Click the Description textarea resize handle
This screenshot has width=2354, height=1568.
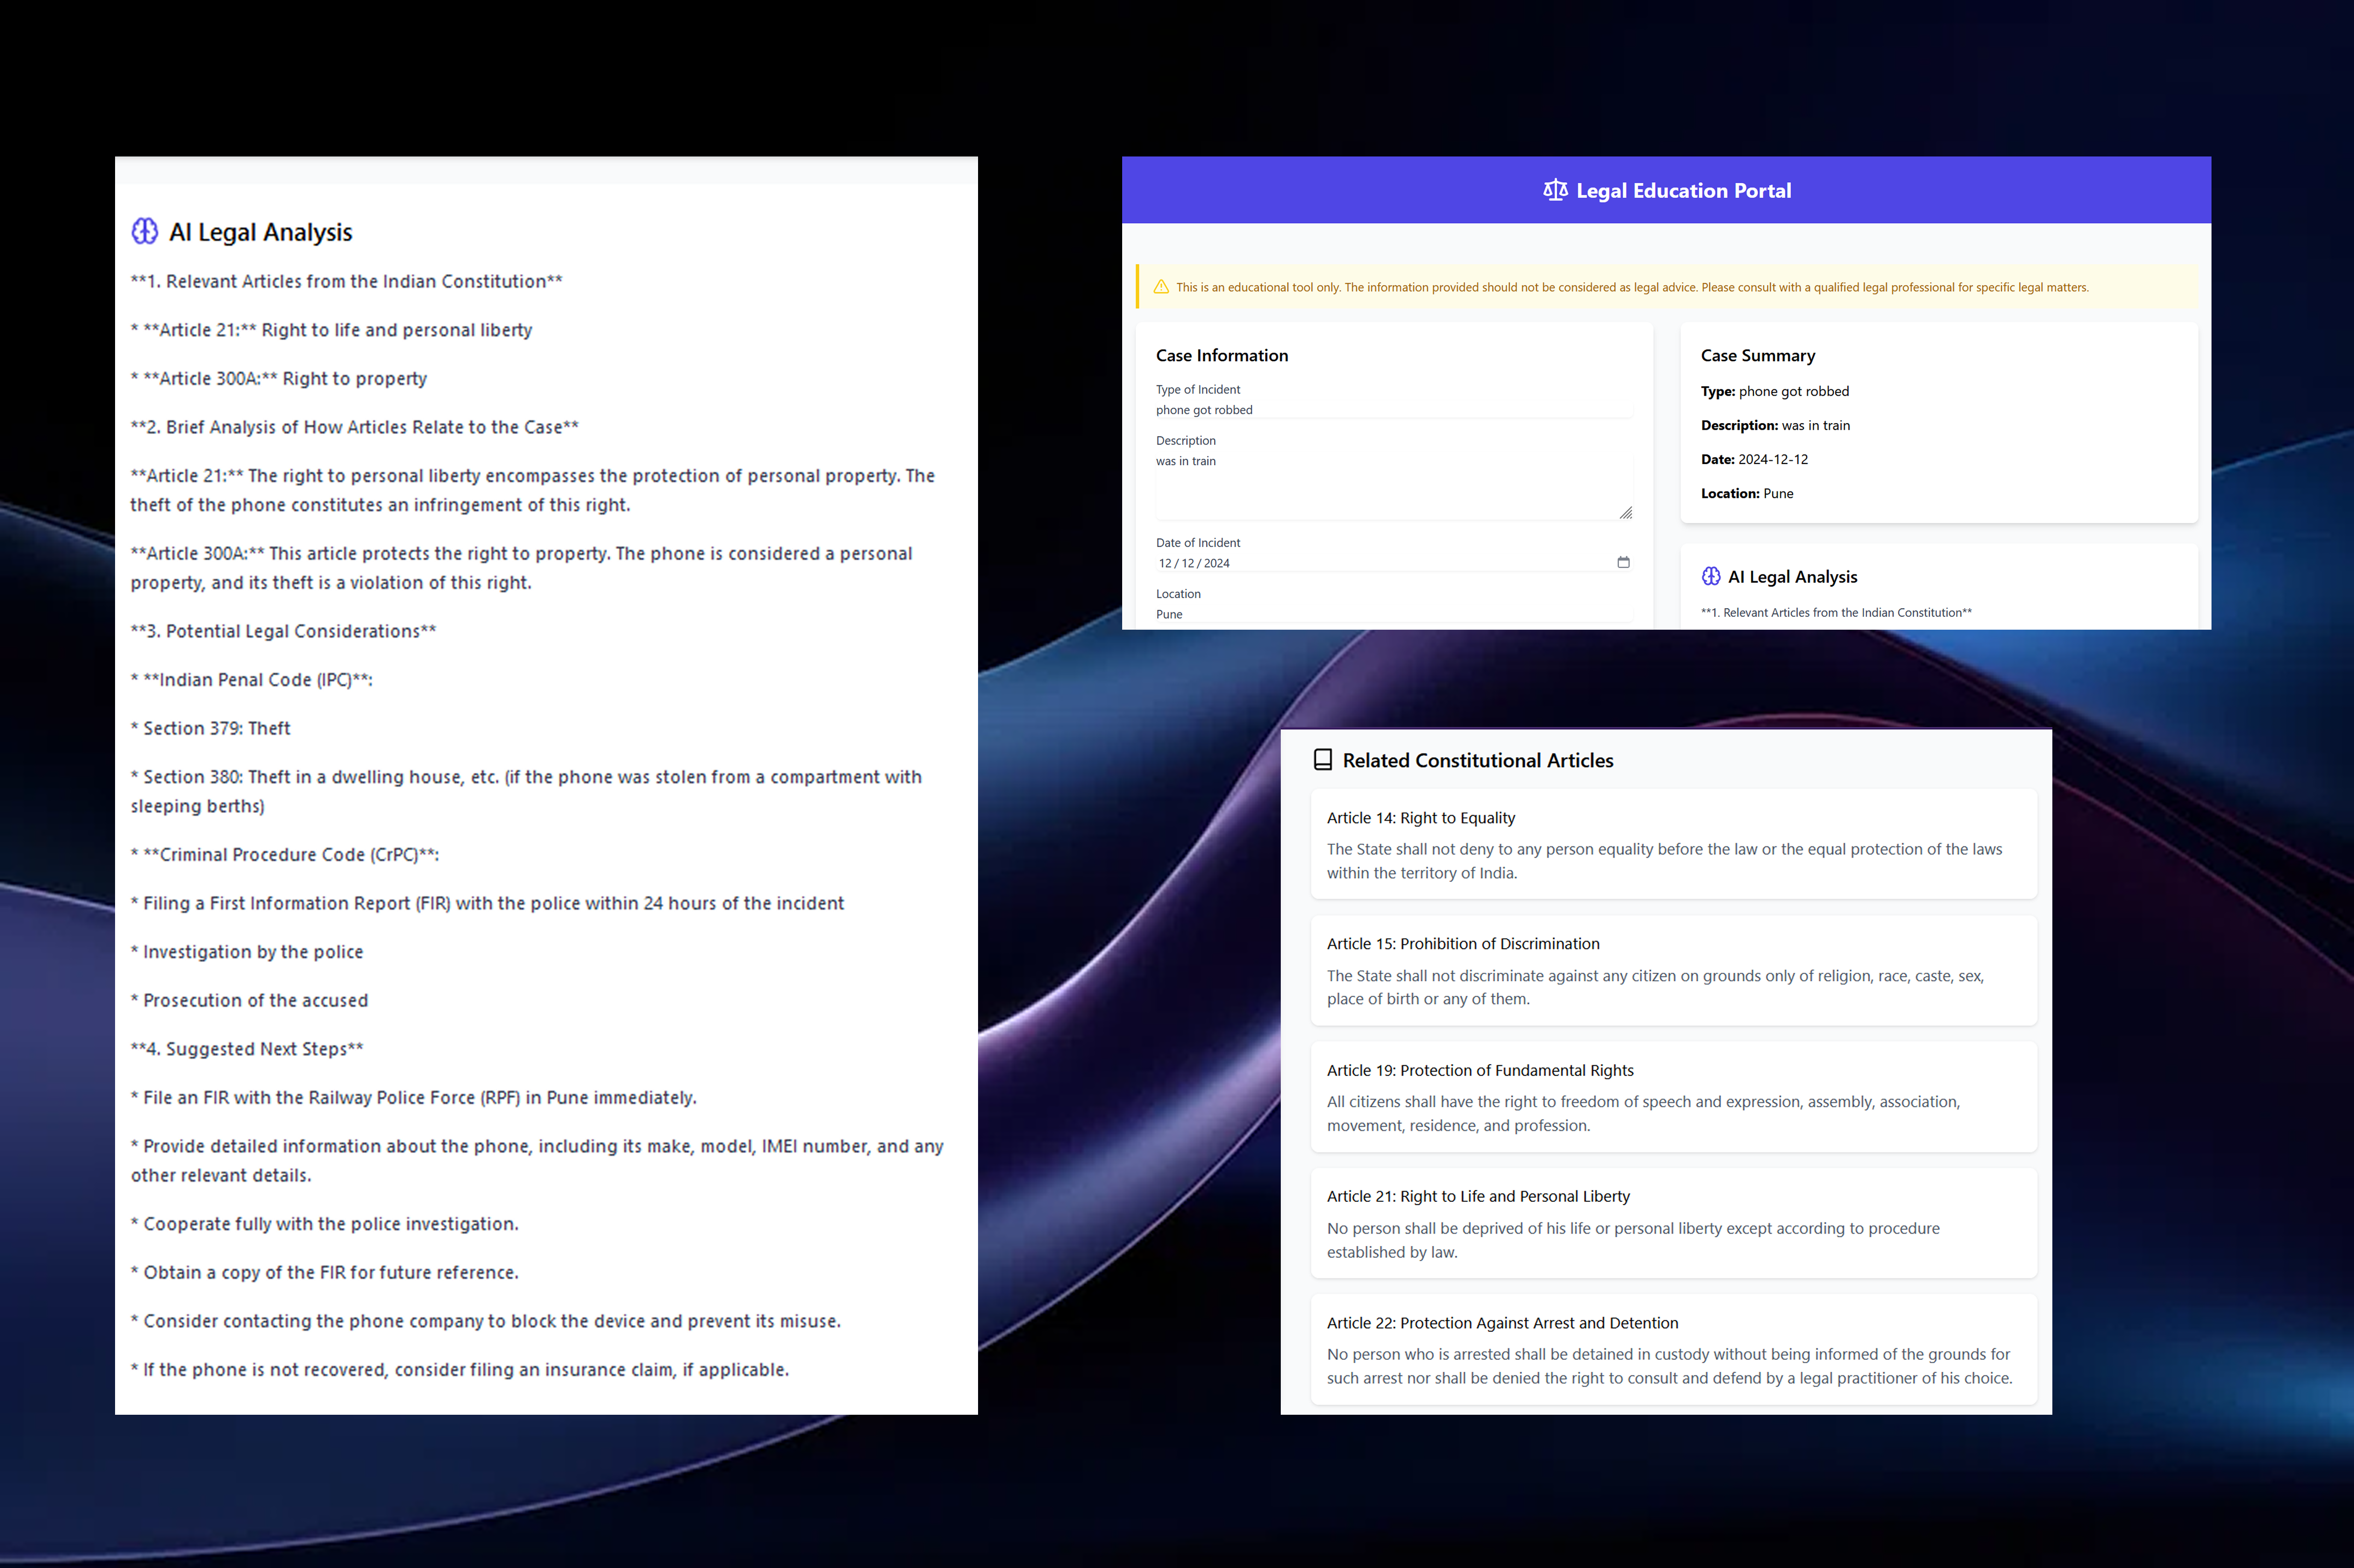[1626, 513]
